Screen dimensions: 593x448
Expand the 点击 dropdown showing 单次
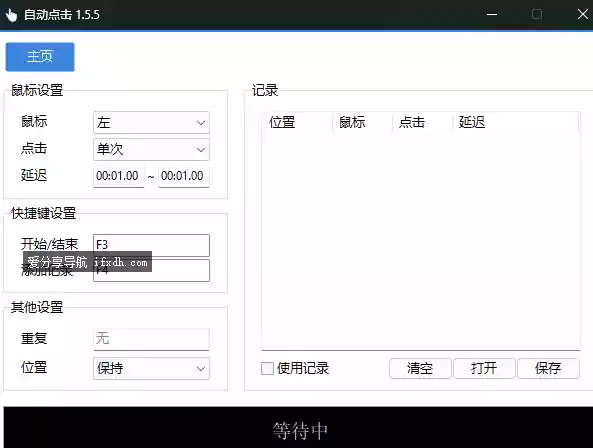point(151,149)
